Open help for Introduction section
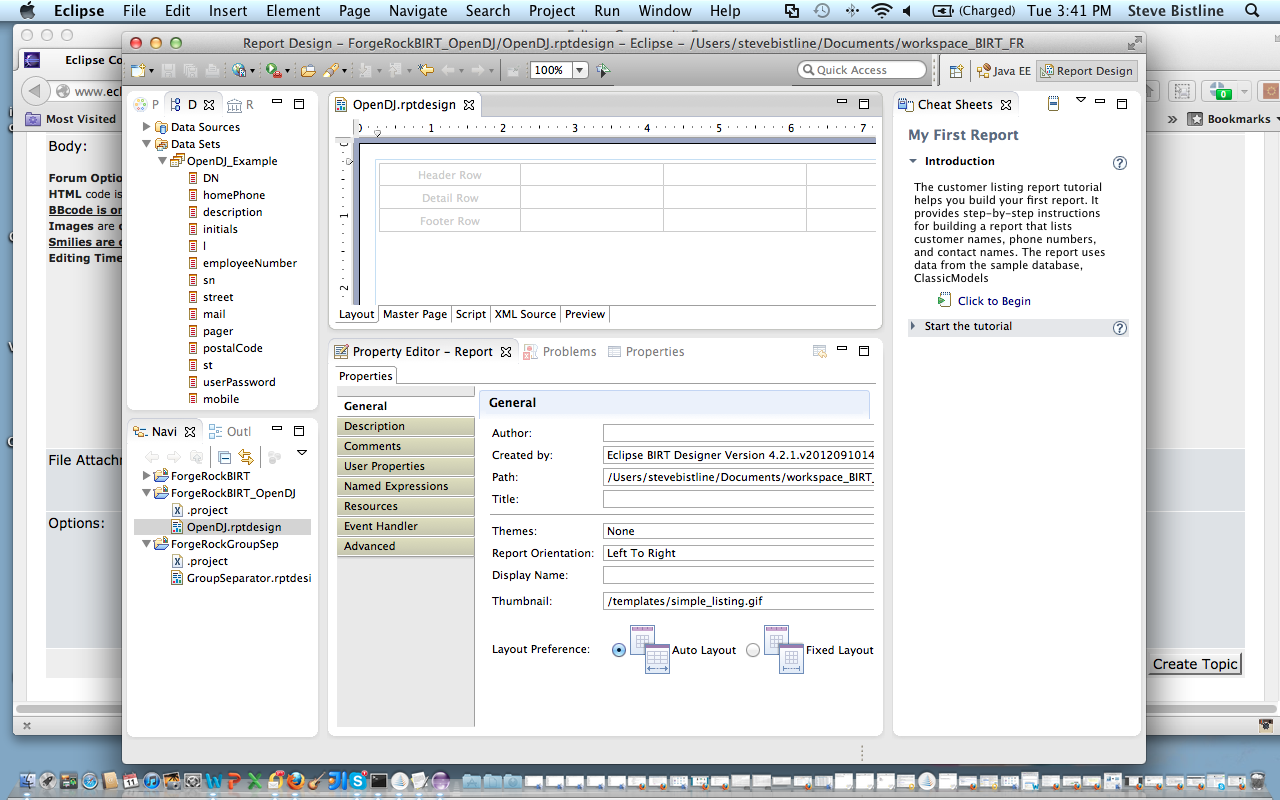Image resolution: width=1280 pixels, height=800 pixels. click(x=1120, y=162)
